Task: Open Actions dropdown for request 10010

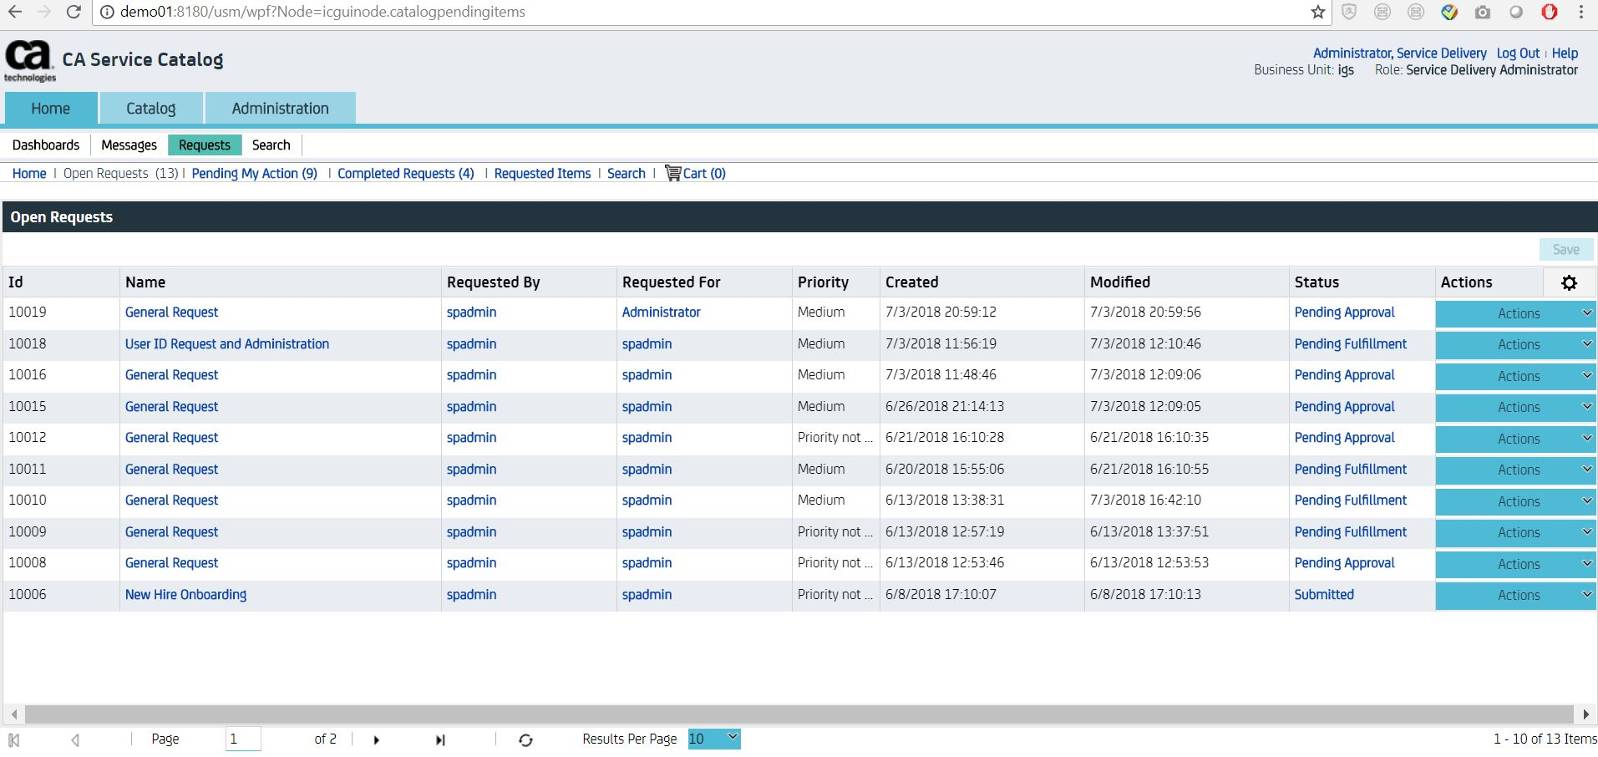Action: tap(1515, 501)
